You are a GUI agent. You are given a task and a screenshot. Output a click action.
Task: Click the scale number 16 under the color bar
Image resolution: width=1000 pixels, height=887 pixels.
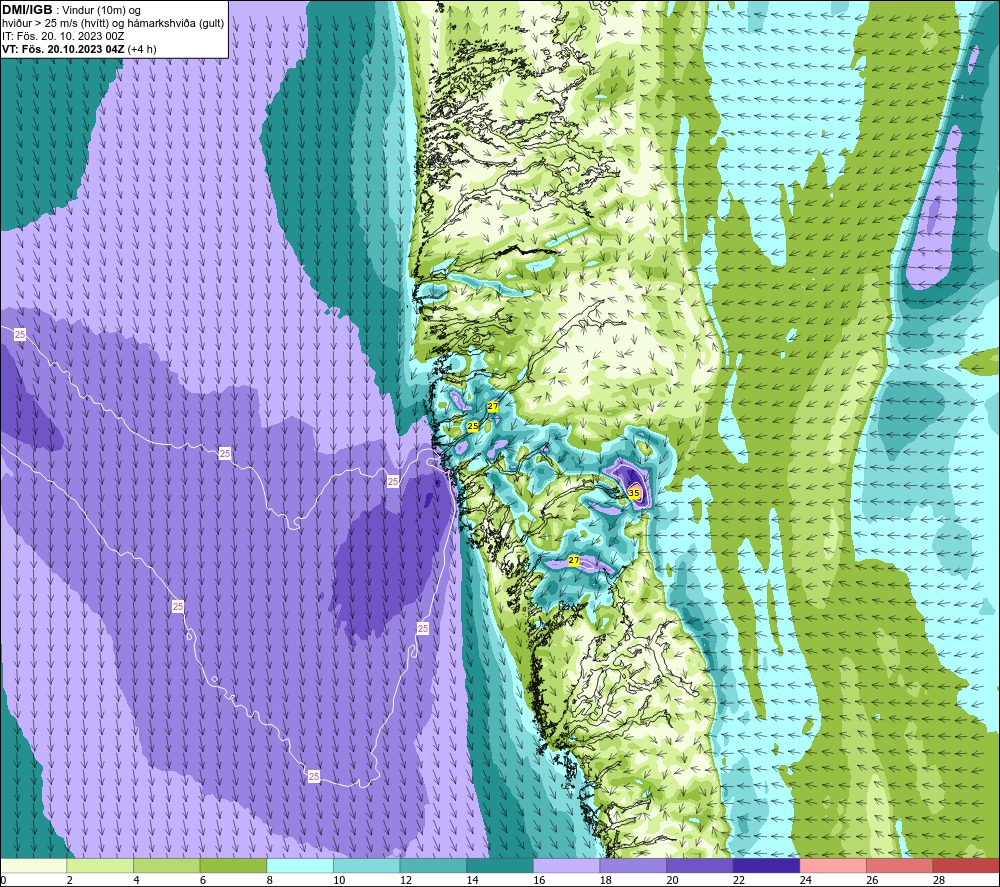[539, 880]
